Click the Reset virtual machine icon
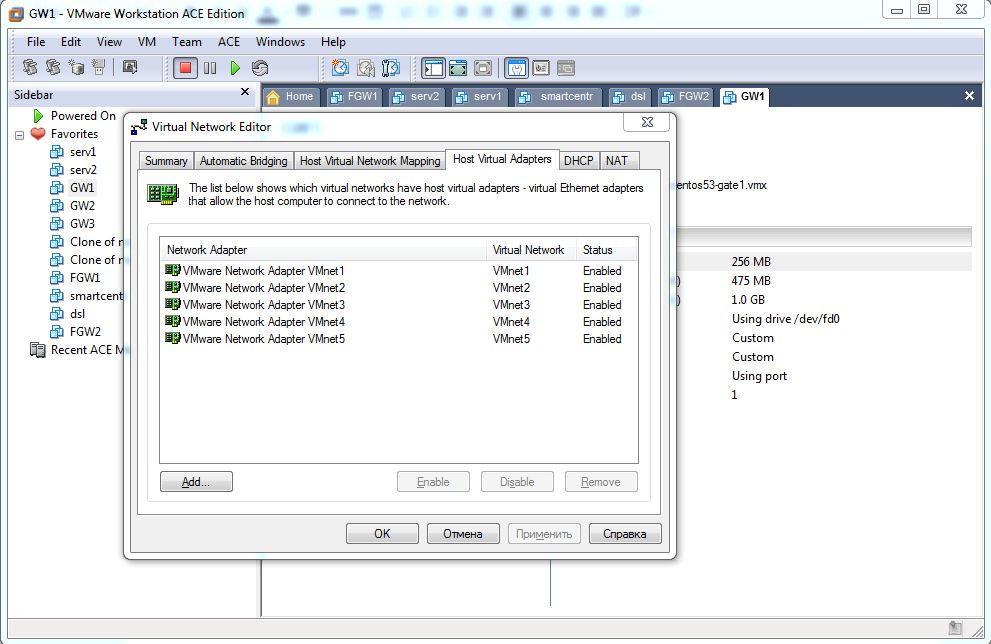Screen dimensions: 991x644 click(260, 68)
